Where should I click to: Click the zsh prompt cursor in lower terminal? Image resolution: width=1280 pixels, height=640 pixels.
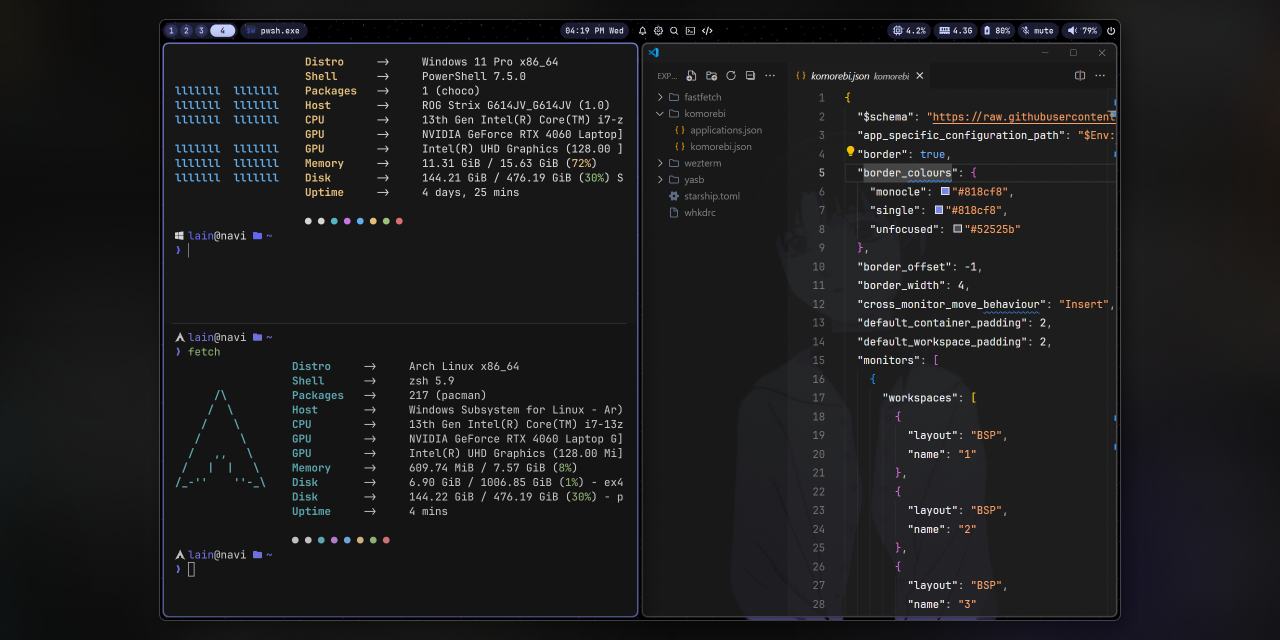191,569
